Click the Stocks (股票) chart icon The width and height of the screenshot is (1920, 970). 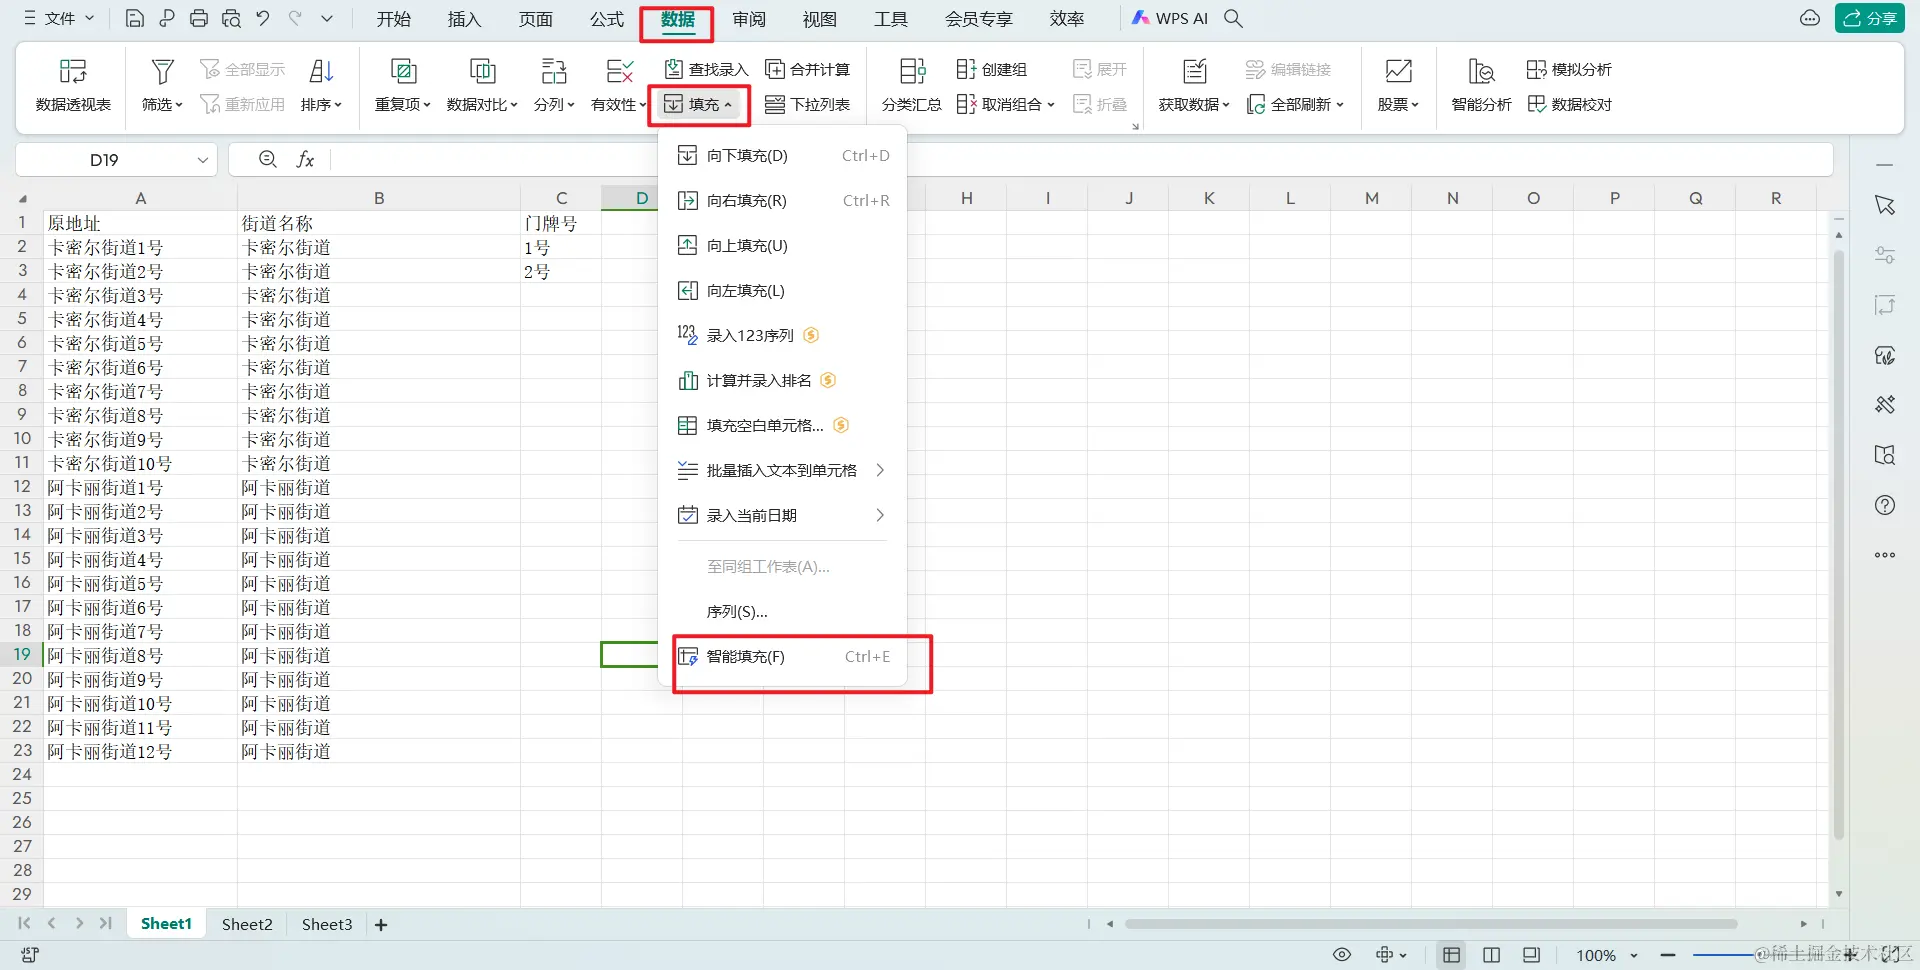pos(1398,71)
